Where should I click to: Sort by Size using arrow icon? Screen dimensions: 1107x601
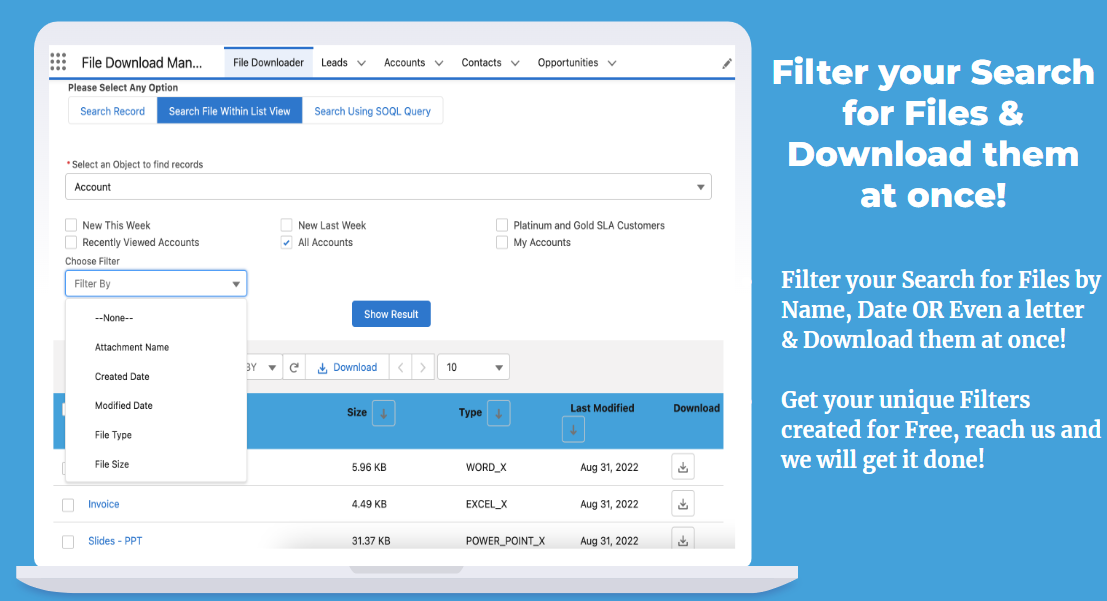tap(383, 412)
